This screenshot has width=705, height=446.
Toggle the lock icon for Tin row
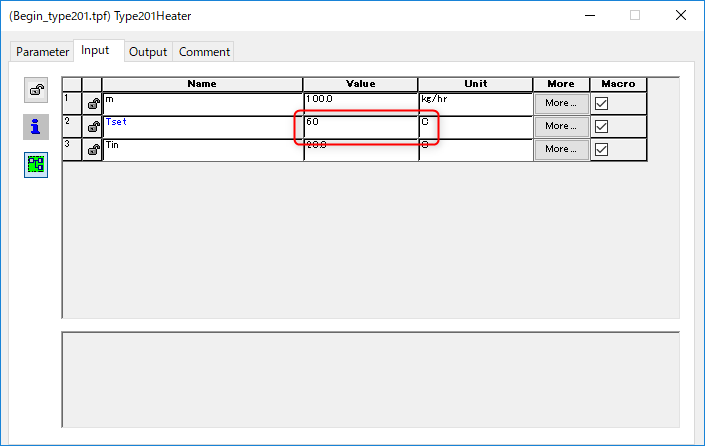92,150
